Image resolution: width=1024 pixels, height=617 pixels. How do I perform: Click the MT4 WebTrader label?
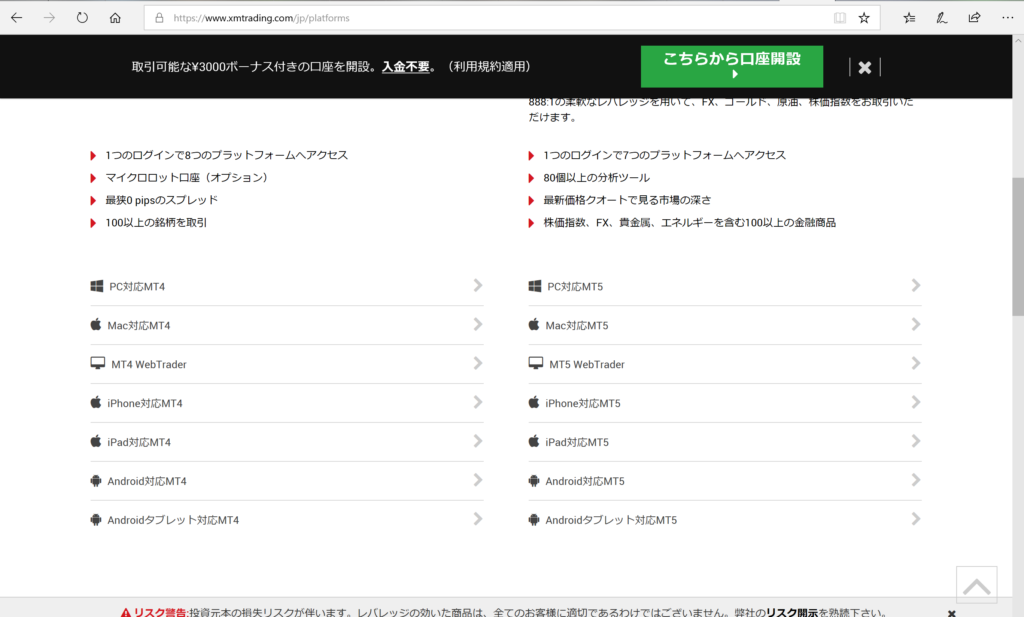(x=149, y=364)
